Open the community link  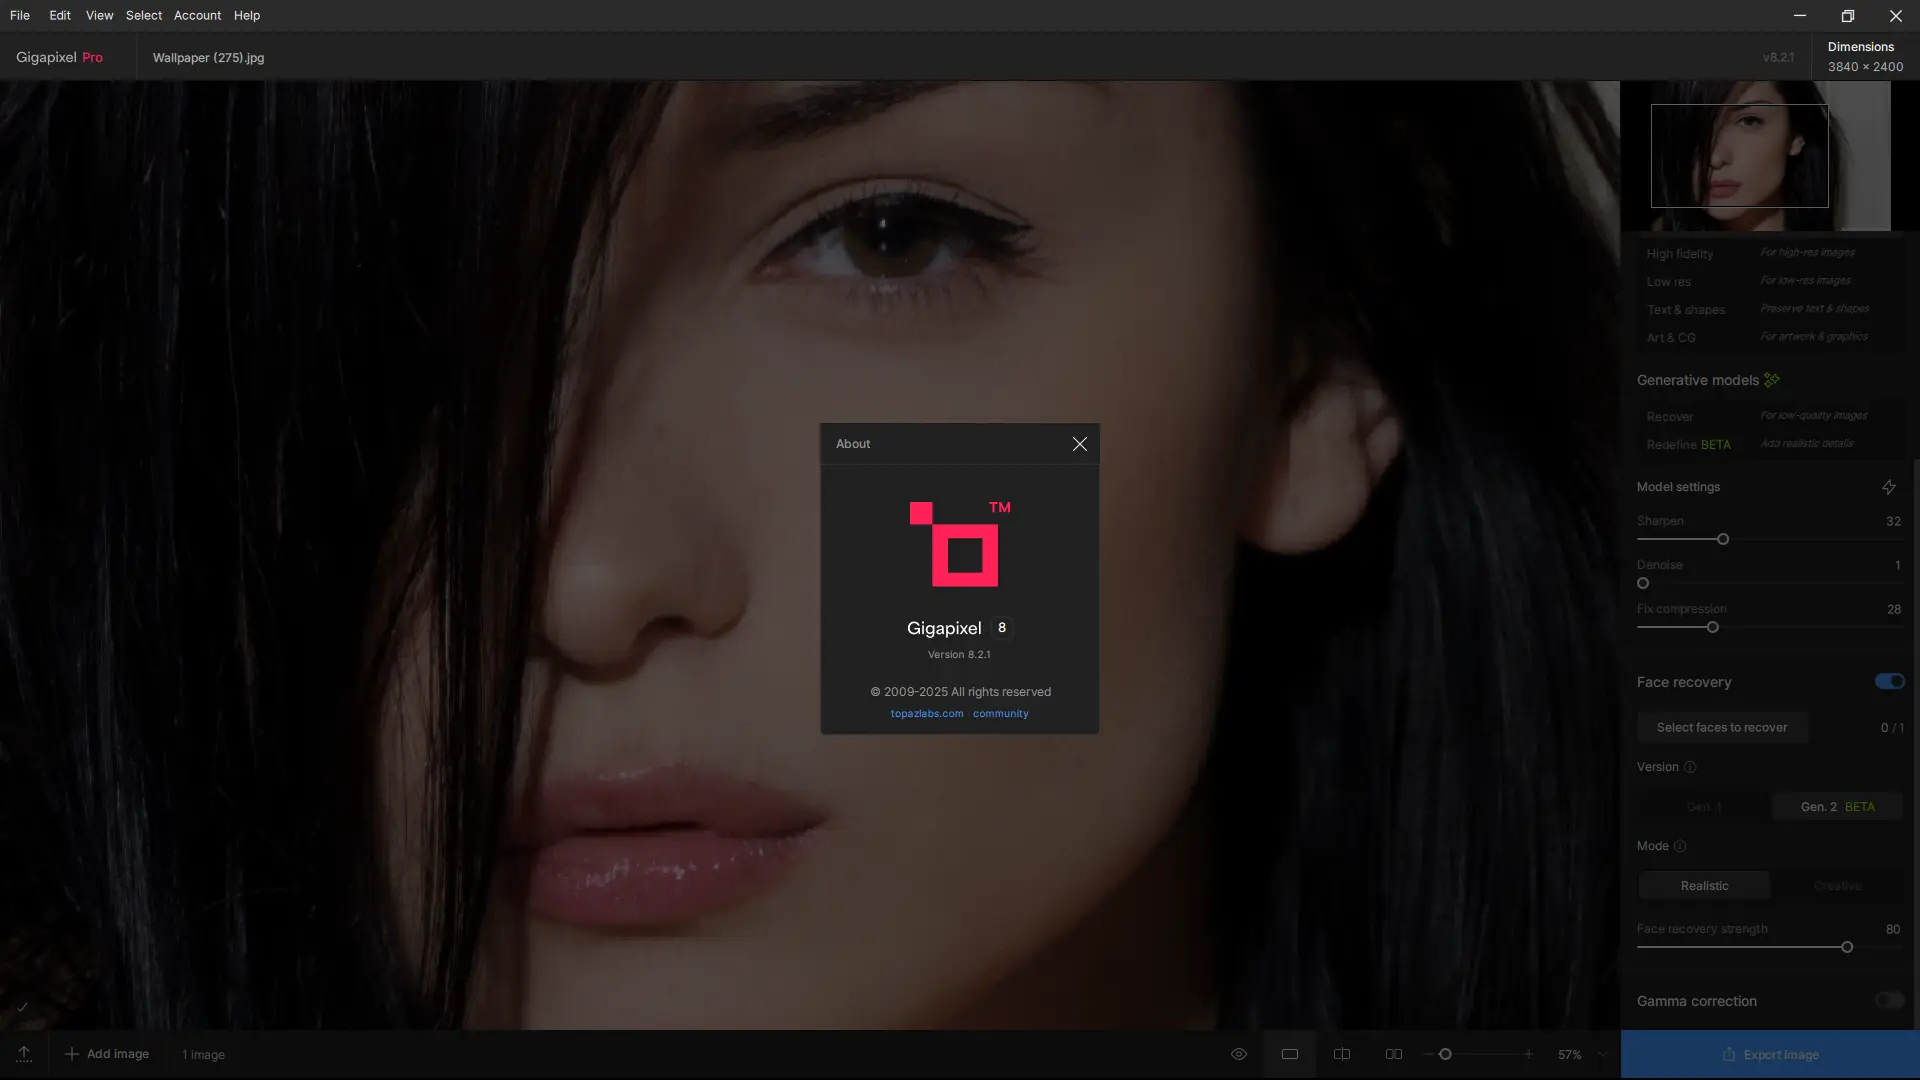1000,714
